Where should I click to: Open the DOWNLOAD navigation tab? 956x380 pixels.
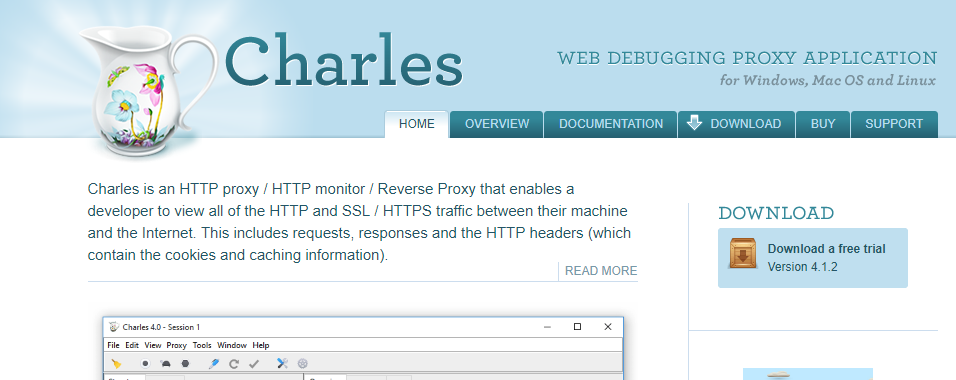(737, 124)
